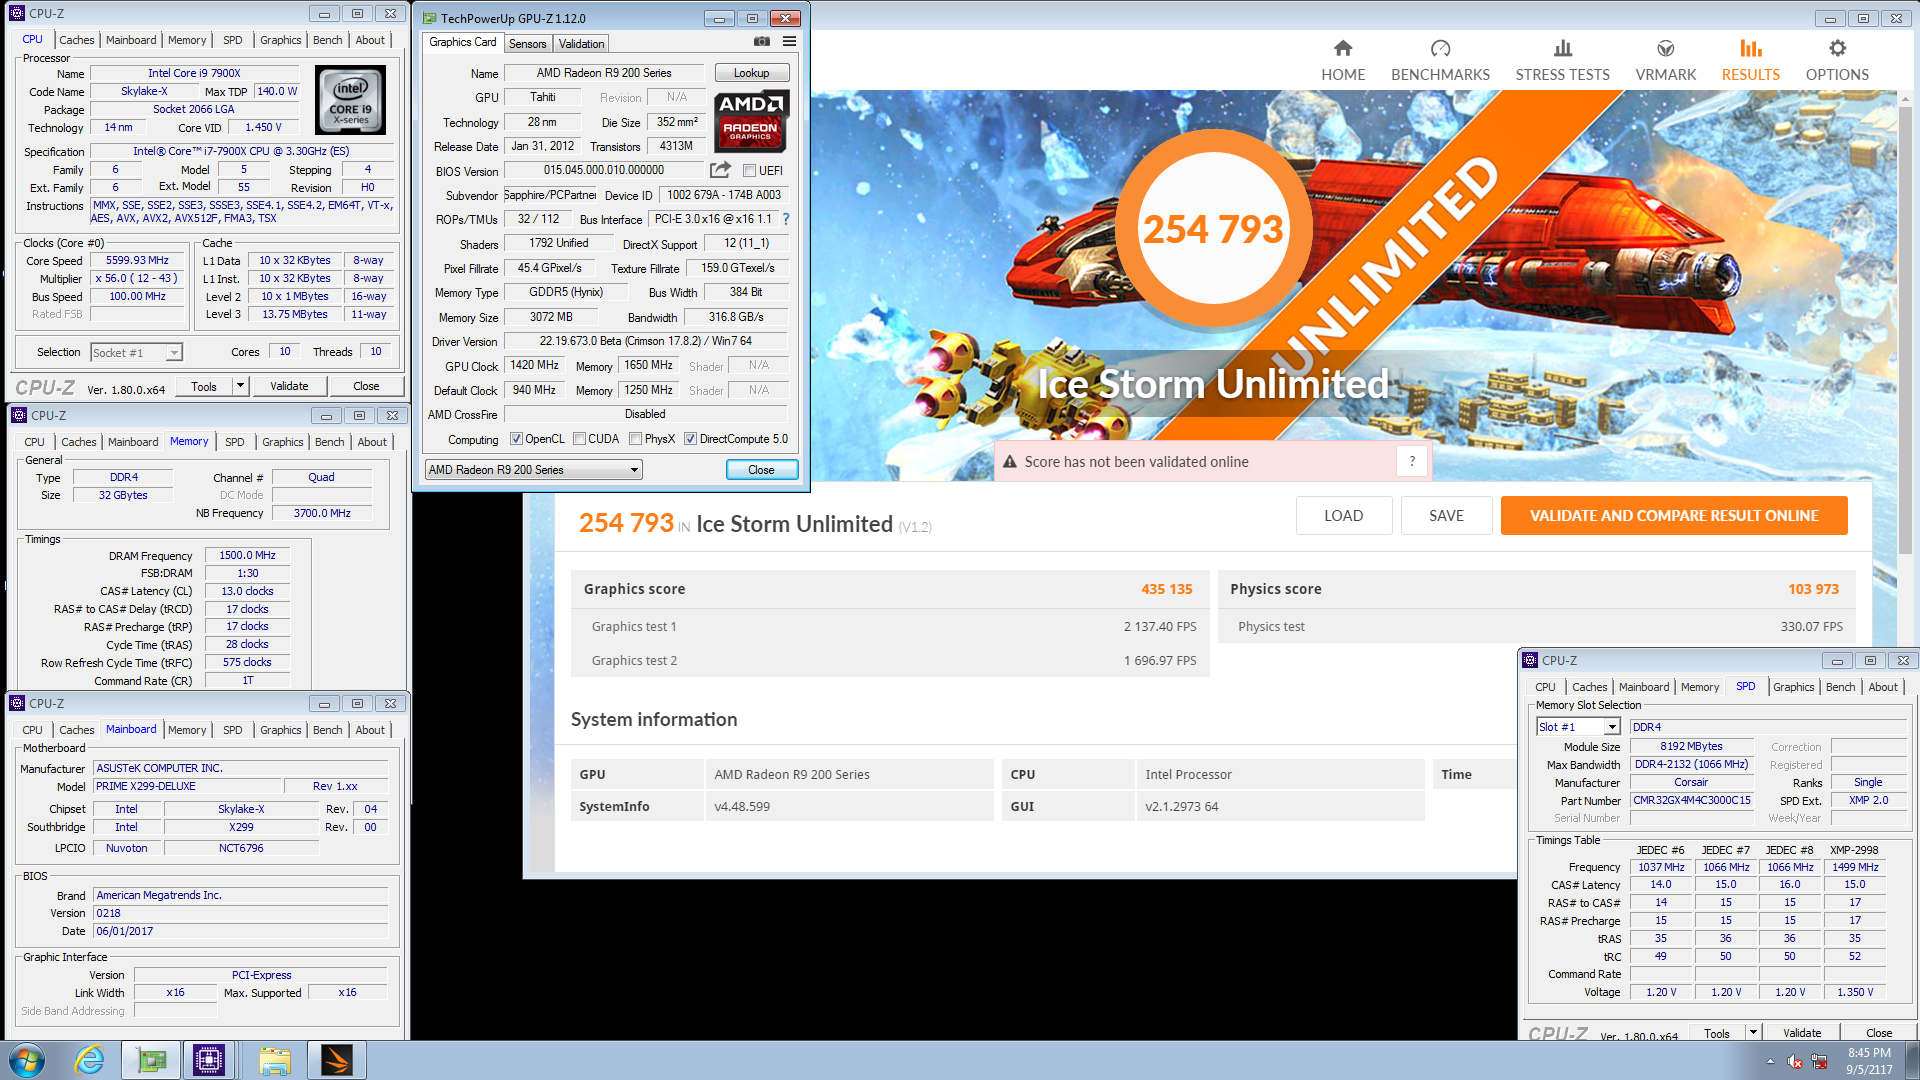Viewport: 1920px width, 1080px height.
Task: Open the Socket #1 selection dropdown
Action: [x=136, y=352]
